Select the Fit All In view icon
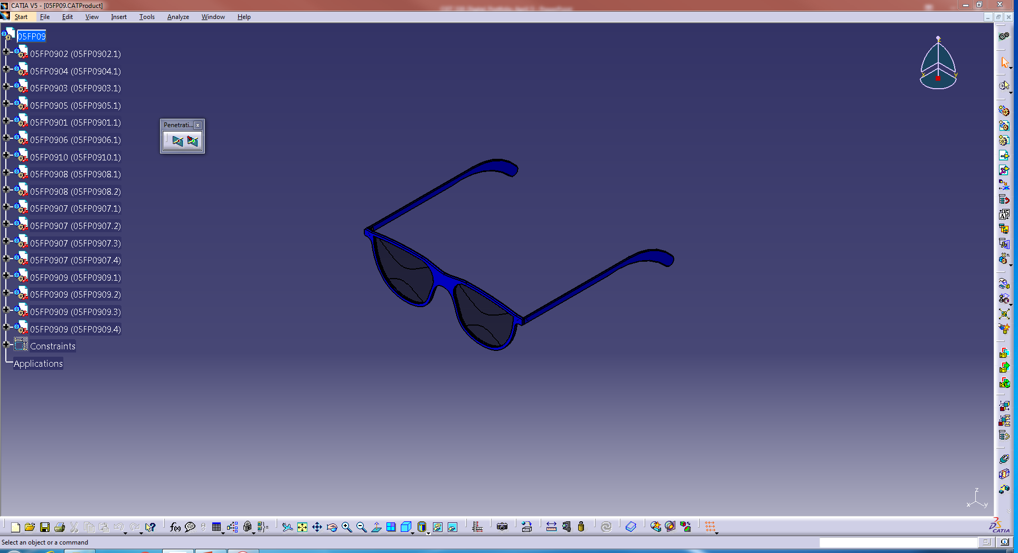 302,527
